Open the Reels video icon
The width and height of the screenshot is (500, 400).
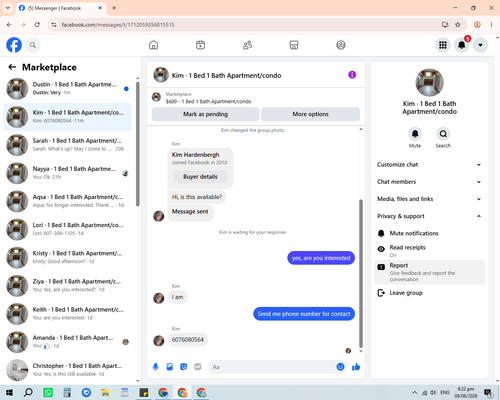point(200,45)
